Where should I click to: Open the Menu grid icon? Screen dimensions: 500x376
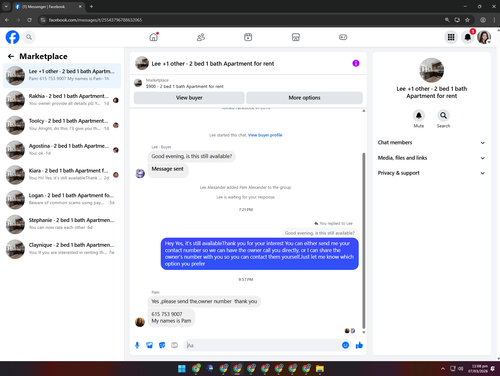451,37
